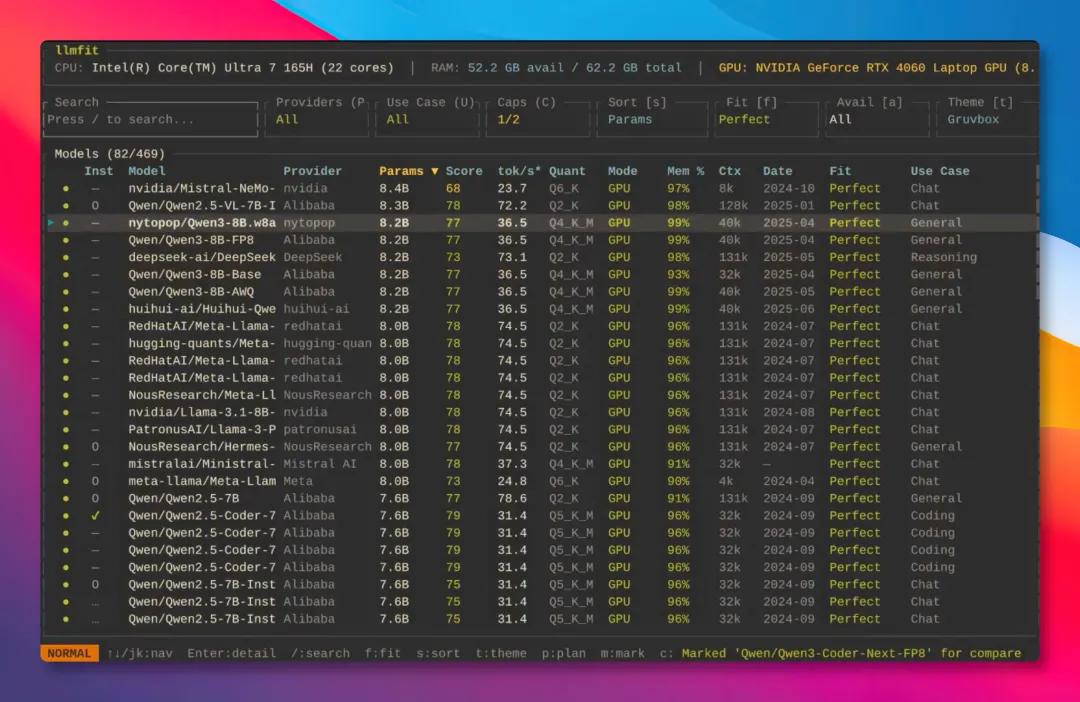Cycle the Fit [f] filter showing Perfect
1080x702 pixels.
pos(767,119)
